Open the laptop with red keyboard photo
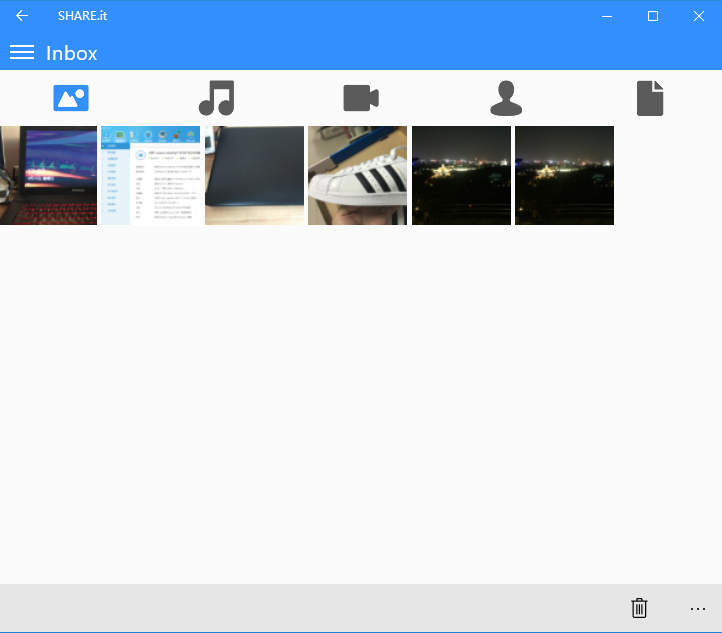Screen dimensions: 722x633 48,175
